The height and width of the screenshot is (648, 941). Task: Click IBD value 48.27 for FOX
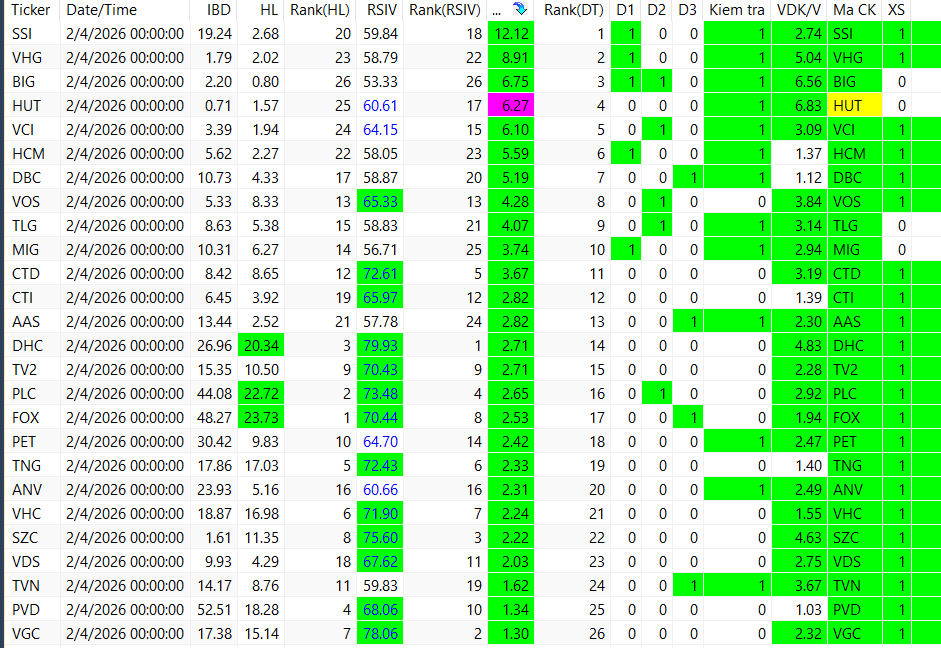click(214, 418)
